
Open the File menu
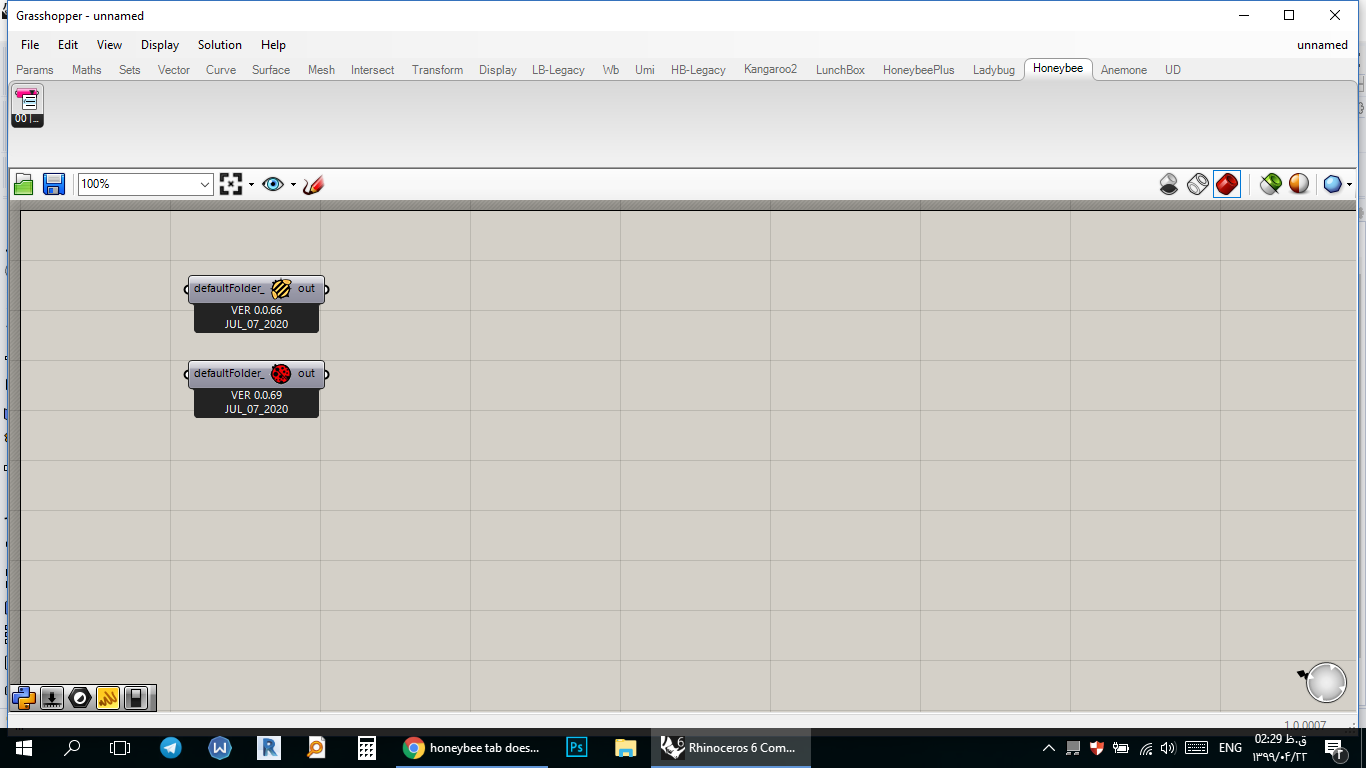coord(30,45)
